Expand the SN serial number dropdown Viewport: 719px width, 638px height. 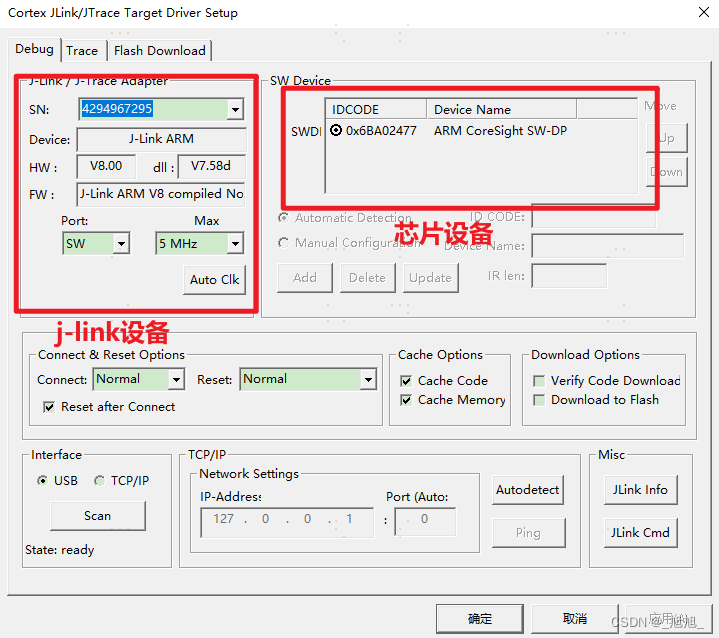[235, 109]
